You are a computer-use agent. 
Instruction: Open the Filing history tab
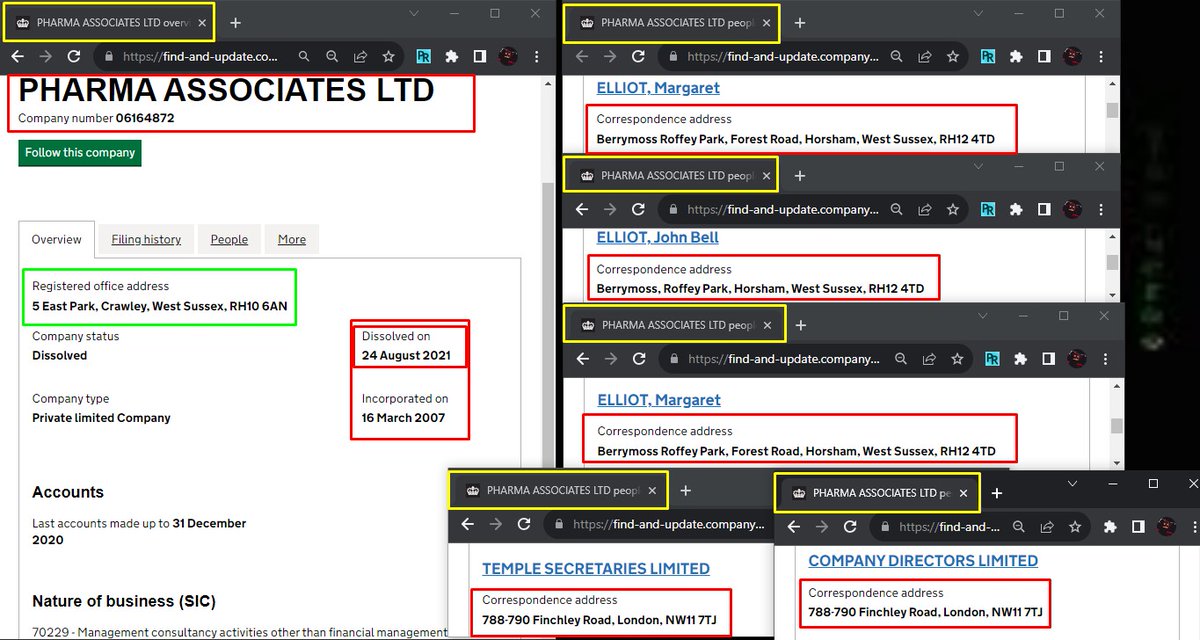pos(146,239)
